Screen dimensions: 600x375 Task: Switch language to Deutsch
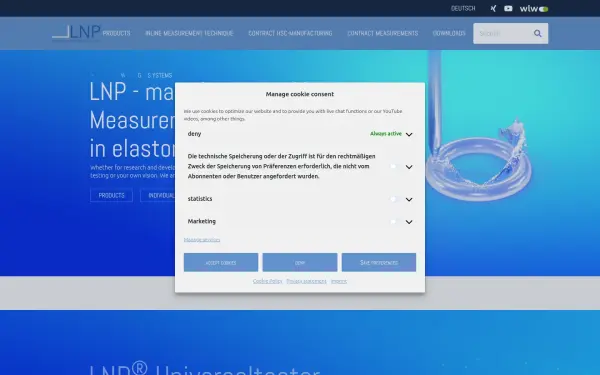463,8
